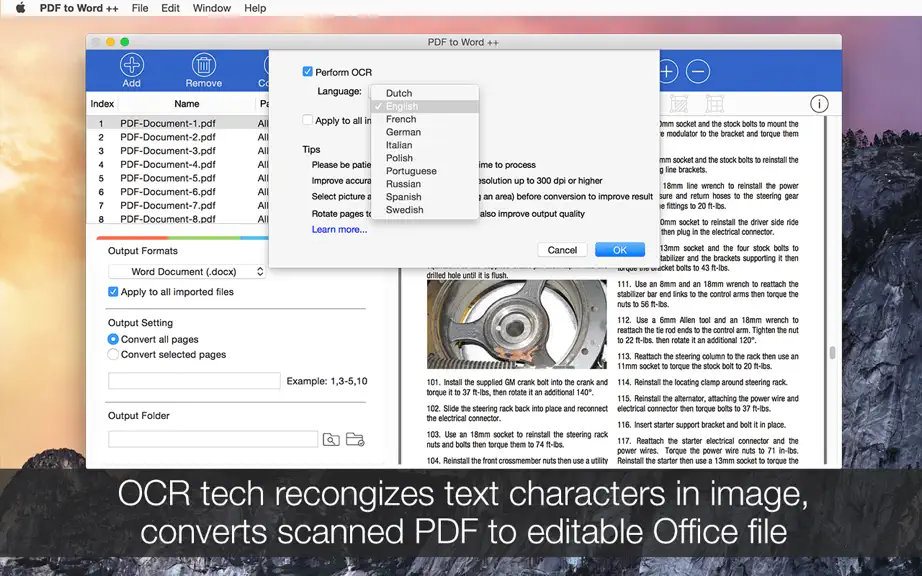The height and width of the screenshot is (576, 922).
Task: Choose Polish from language list
Action: (425, 158)
